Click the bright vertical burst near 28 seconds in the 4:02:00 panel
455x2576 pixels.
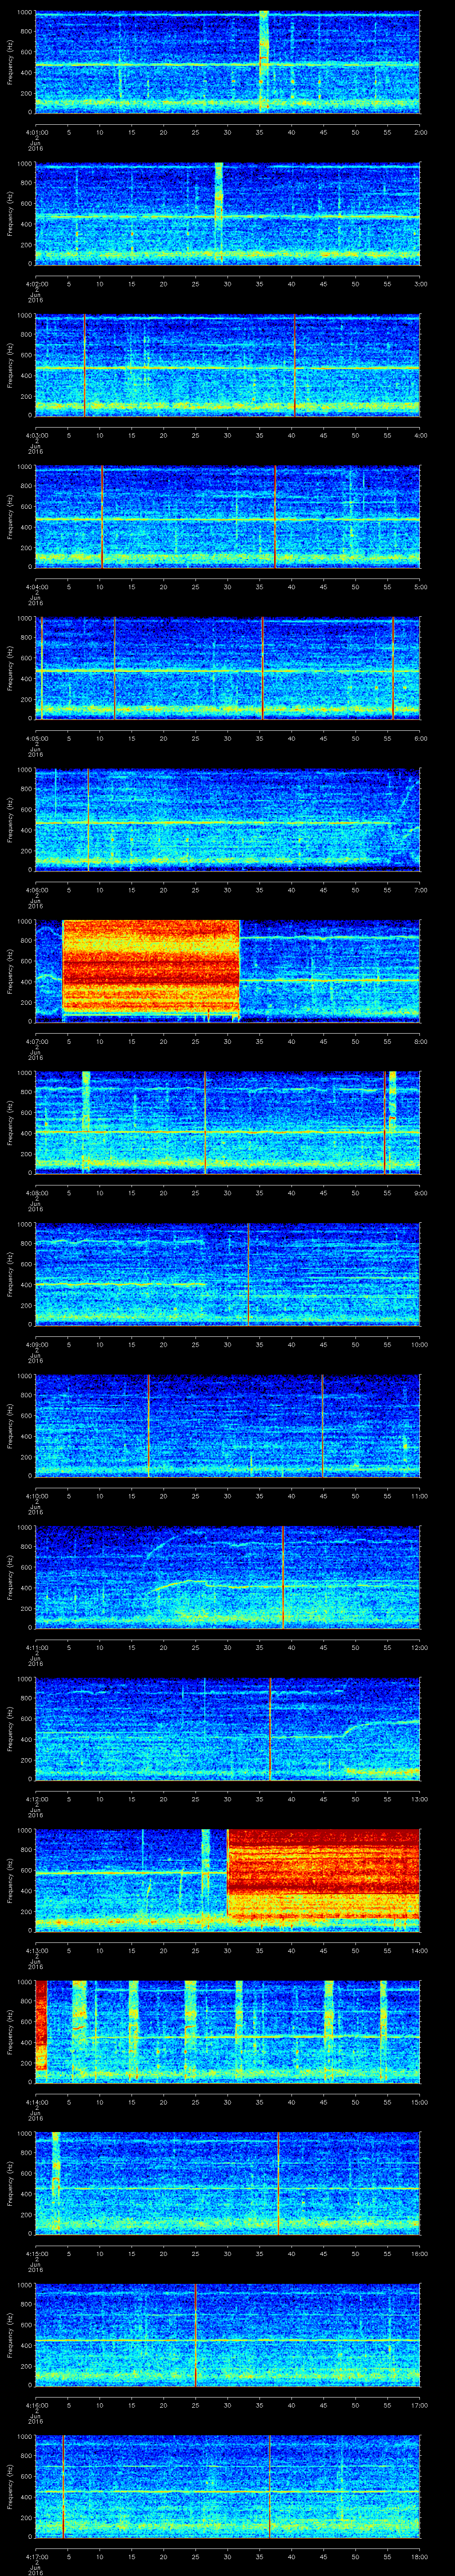219,214
